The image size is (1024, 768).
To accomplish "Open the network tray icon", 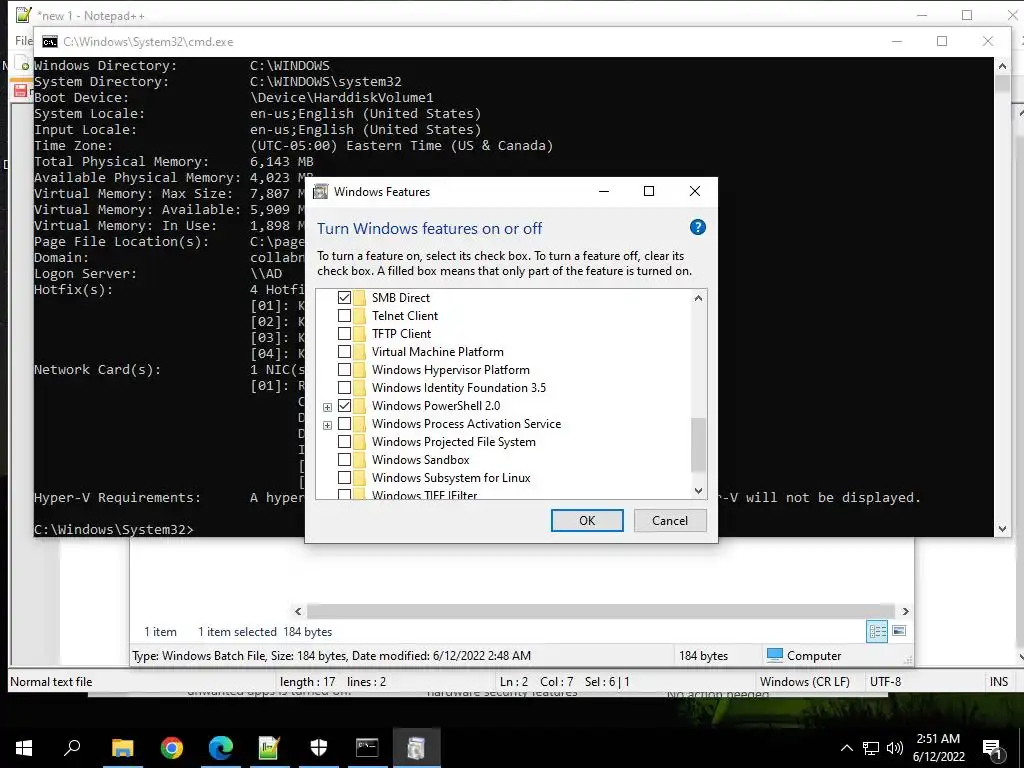I will (x=871, y=748).
